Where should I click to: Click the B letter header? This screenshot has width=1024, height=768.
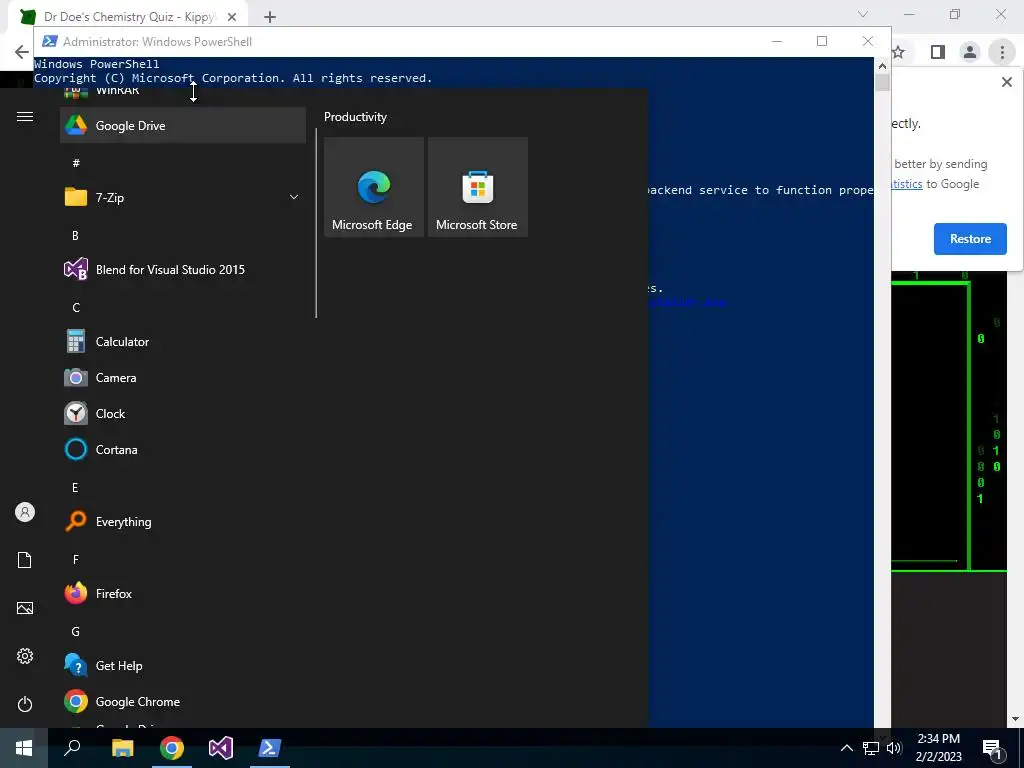[75, 235]
